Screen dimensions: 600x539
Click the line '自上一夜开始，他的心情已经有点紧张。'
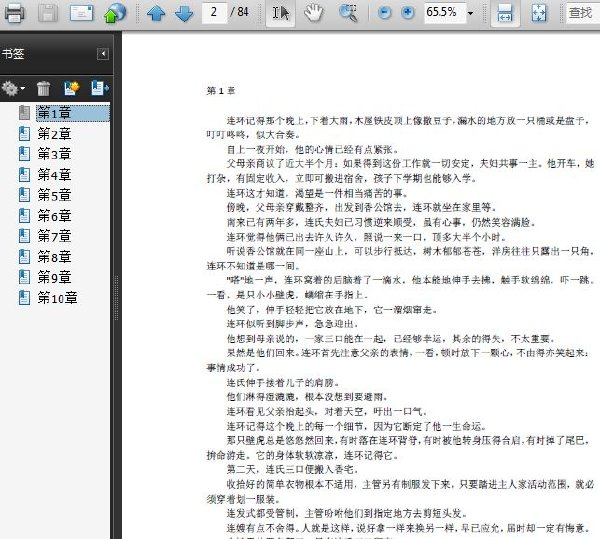coord(313,149)
